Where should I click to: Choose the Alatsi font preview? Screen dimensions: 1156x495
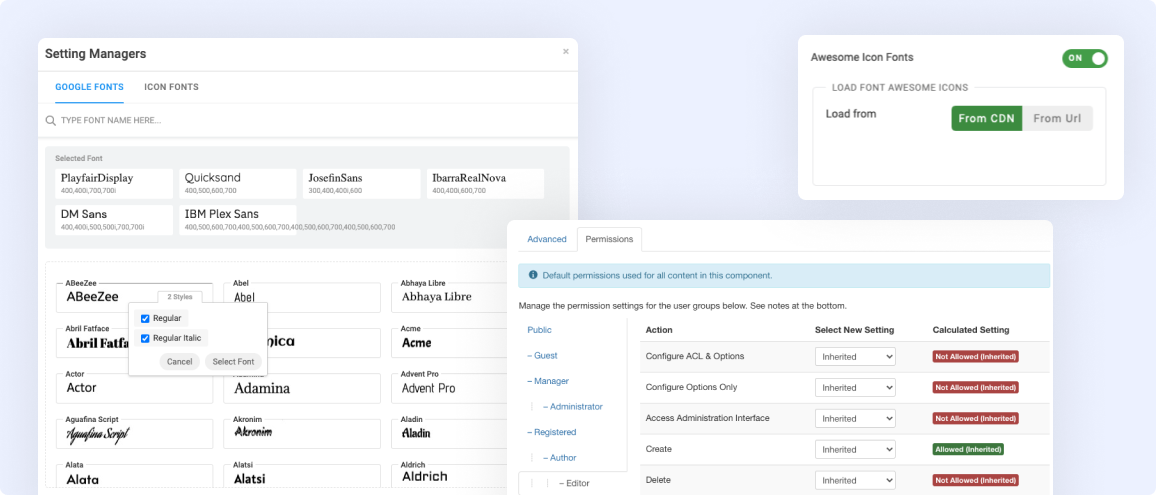click(302, 477)
